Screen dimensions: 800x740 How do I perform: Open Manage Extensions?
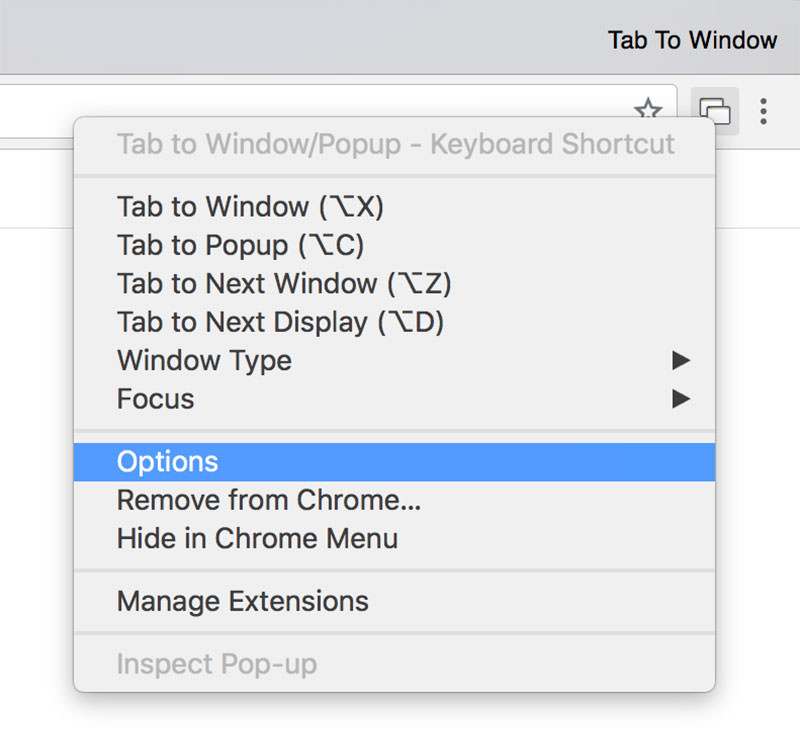pos(243,602)
